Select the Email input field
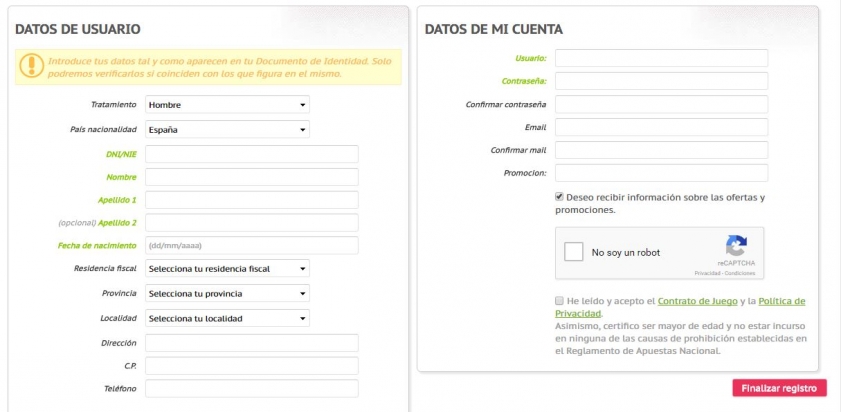 tap(661, 127)
